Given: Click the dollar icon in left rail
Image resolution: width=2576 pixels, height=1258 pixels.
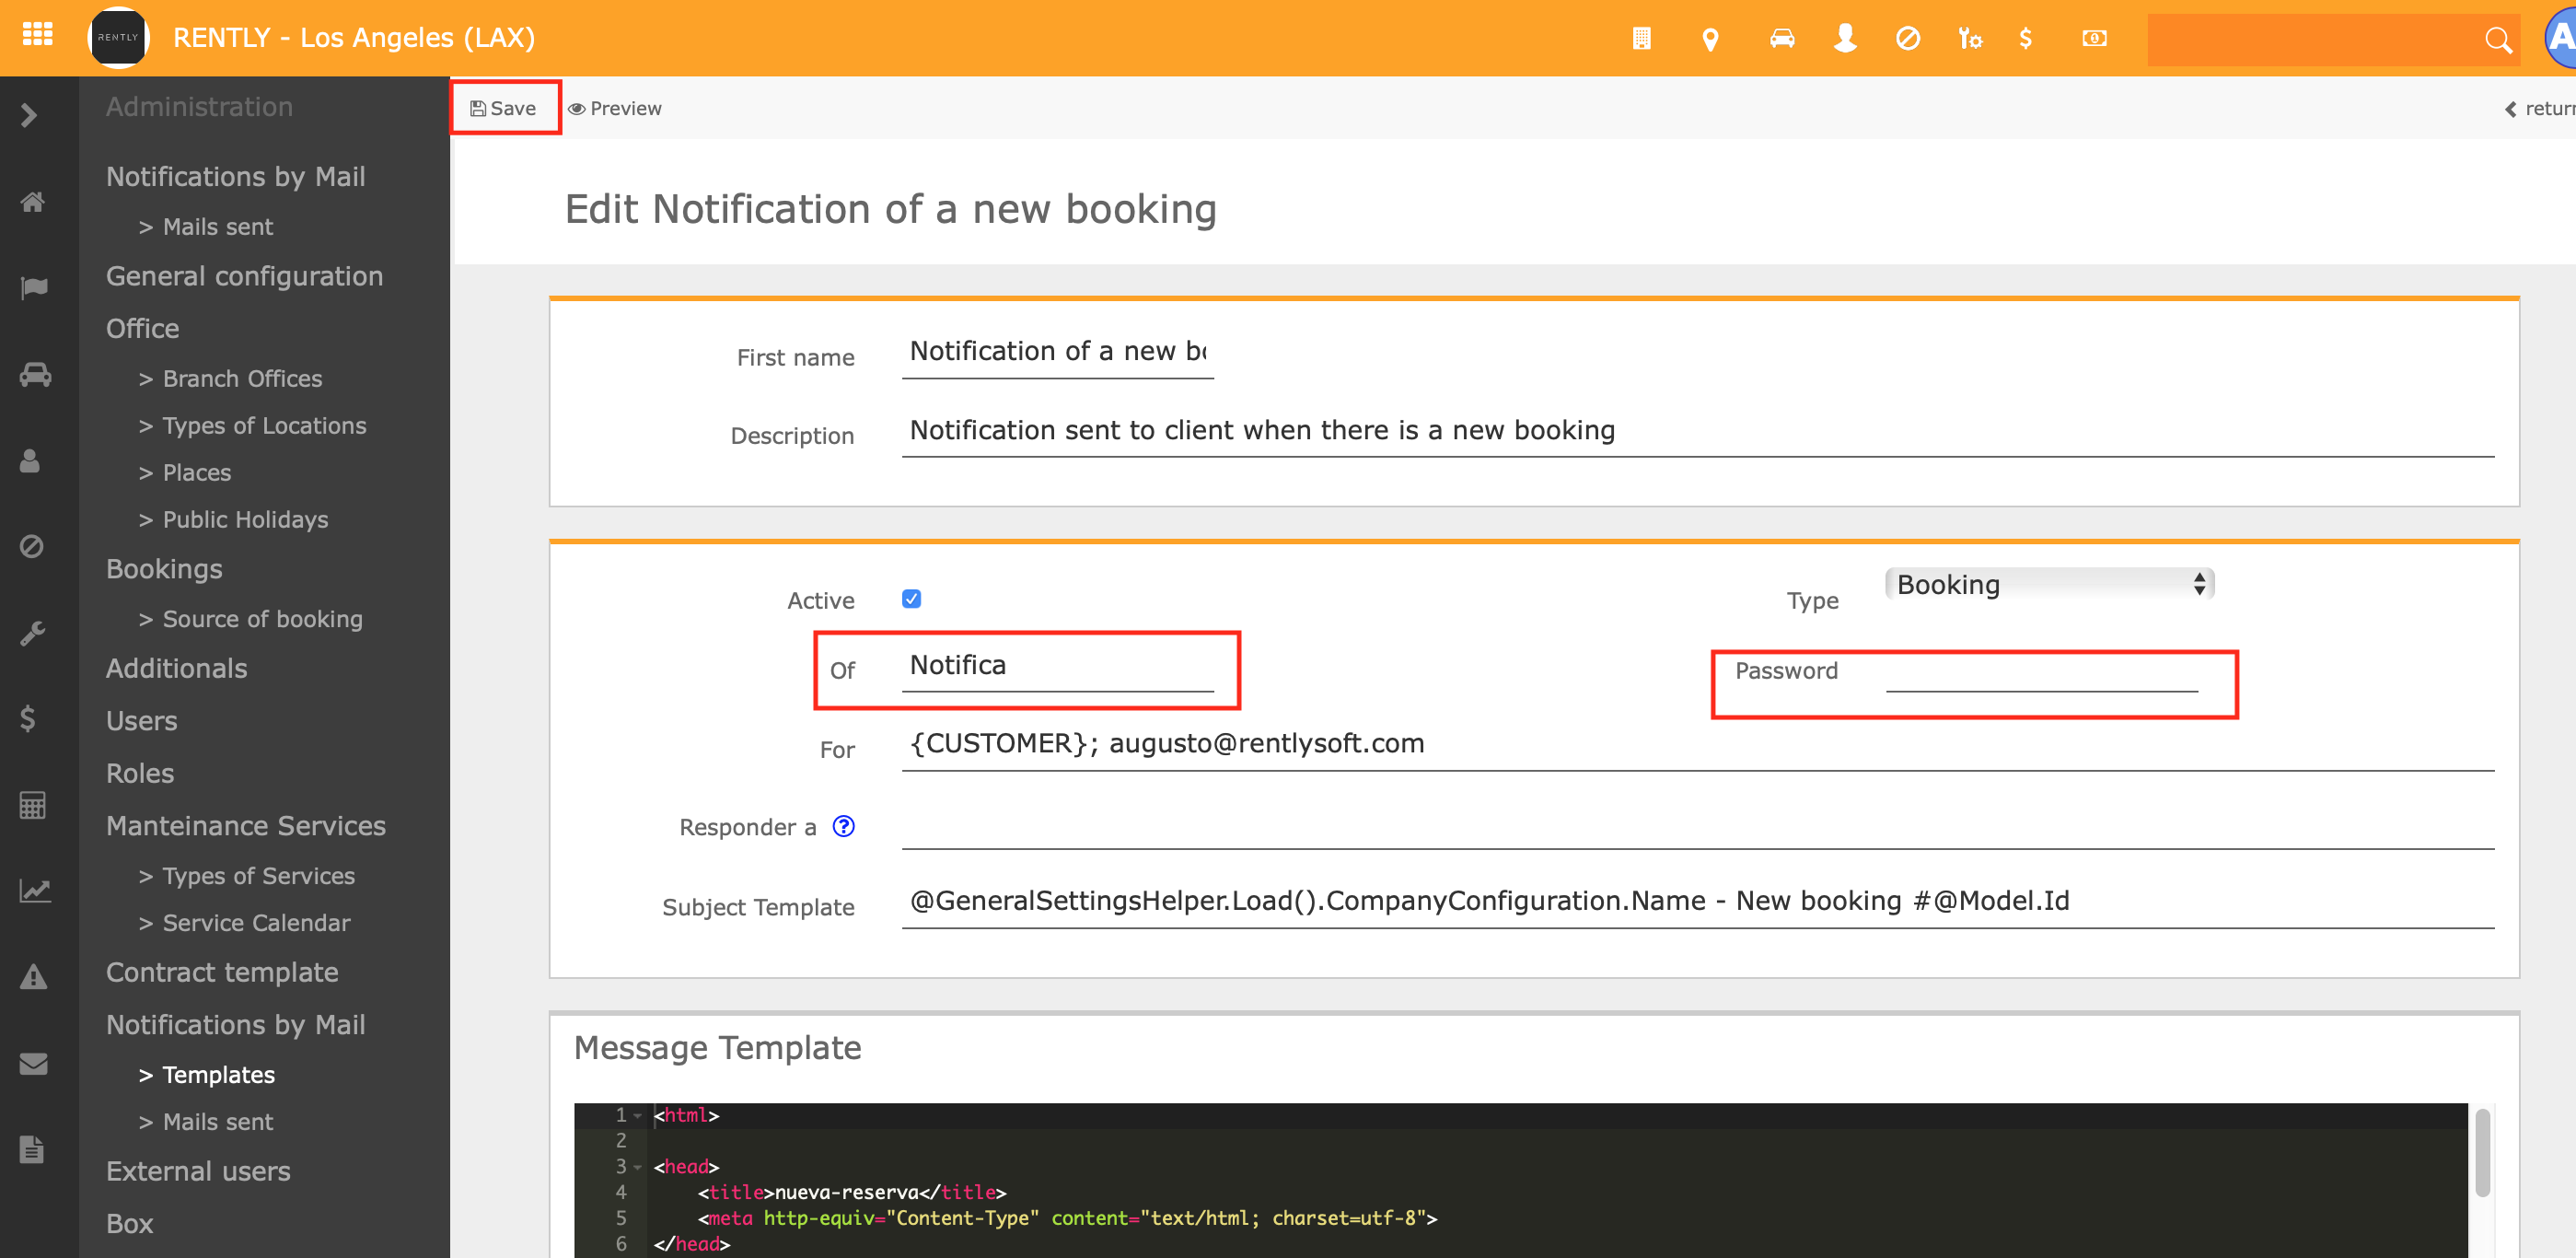Looking at the screenshot, I should point(28,718).
